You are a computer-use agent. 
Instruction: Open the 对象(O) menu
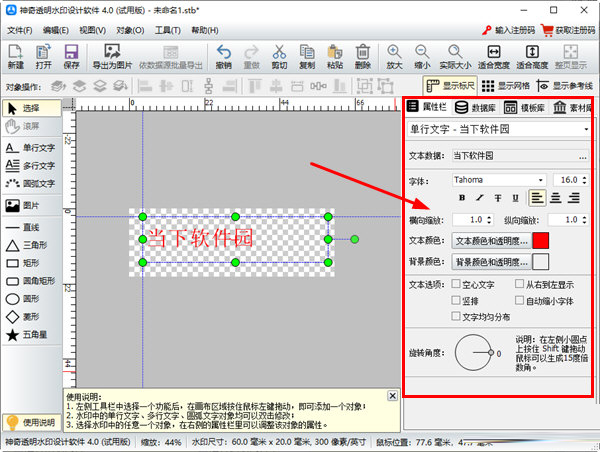click(x=130, y=31)
